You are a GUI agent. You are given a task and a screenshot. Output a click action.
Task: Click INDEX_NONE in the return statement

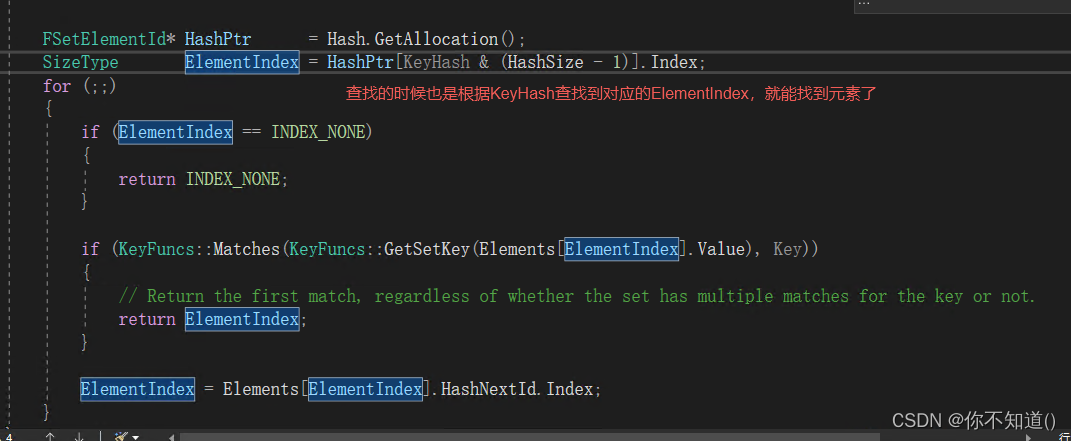pyautogui.click(x=233, y=179)
